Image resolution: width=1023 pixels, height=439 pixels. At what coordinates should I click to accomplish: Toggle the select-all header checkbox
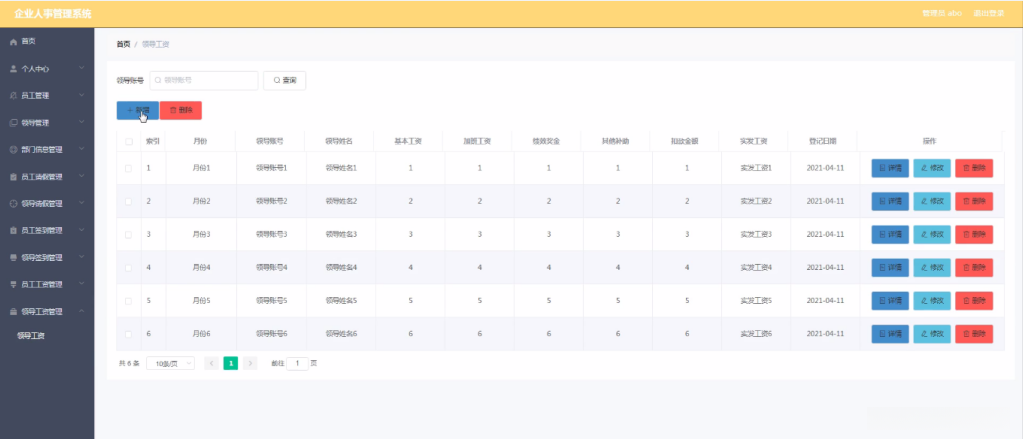[129, 141]
